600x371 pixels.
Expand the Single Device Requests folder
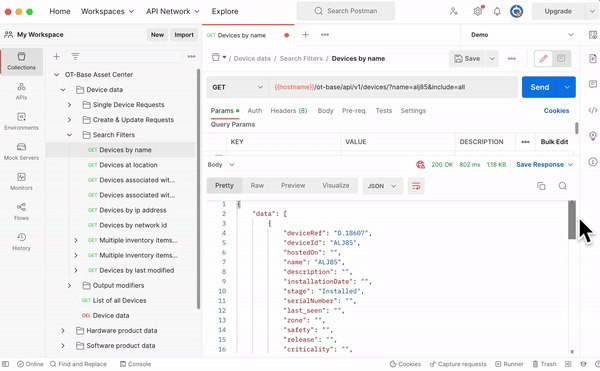click(x=69, y=105)
